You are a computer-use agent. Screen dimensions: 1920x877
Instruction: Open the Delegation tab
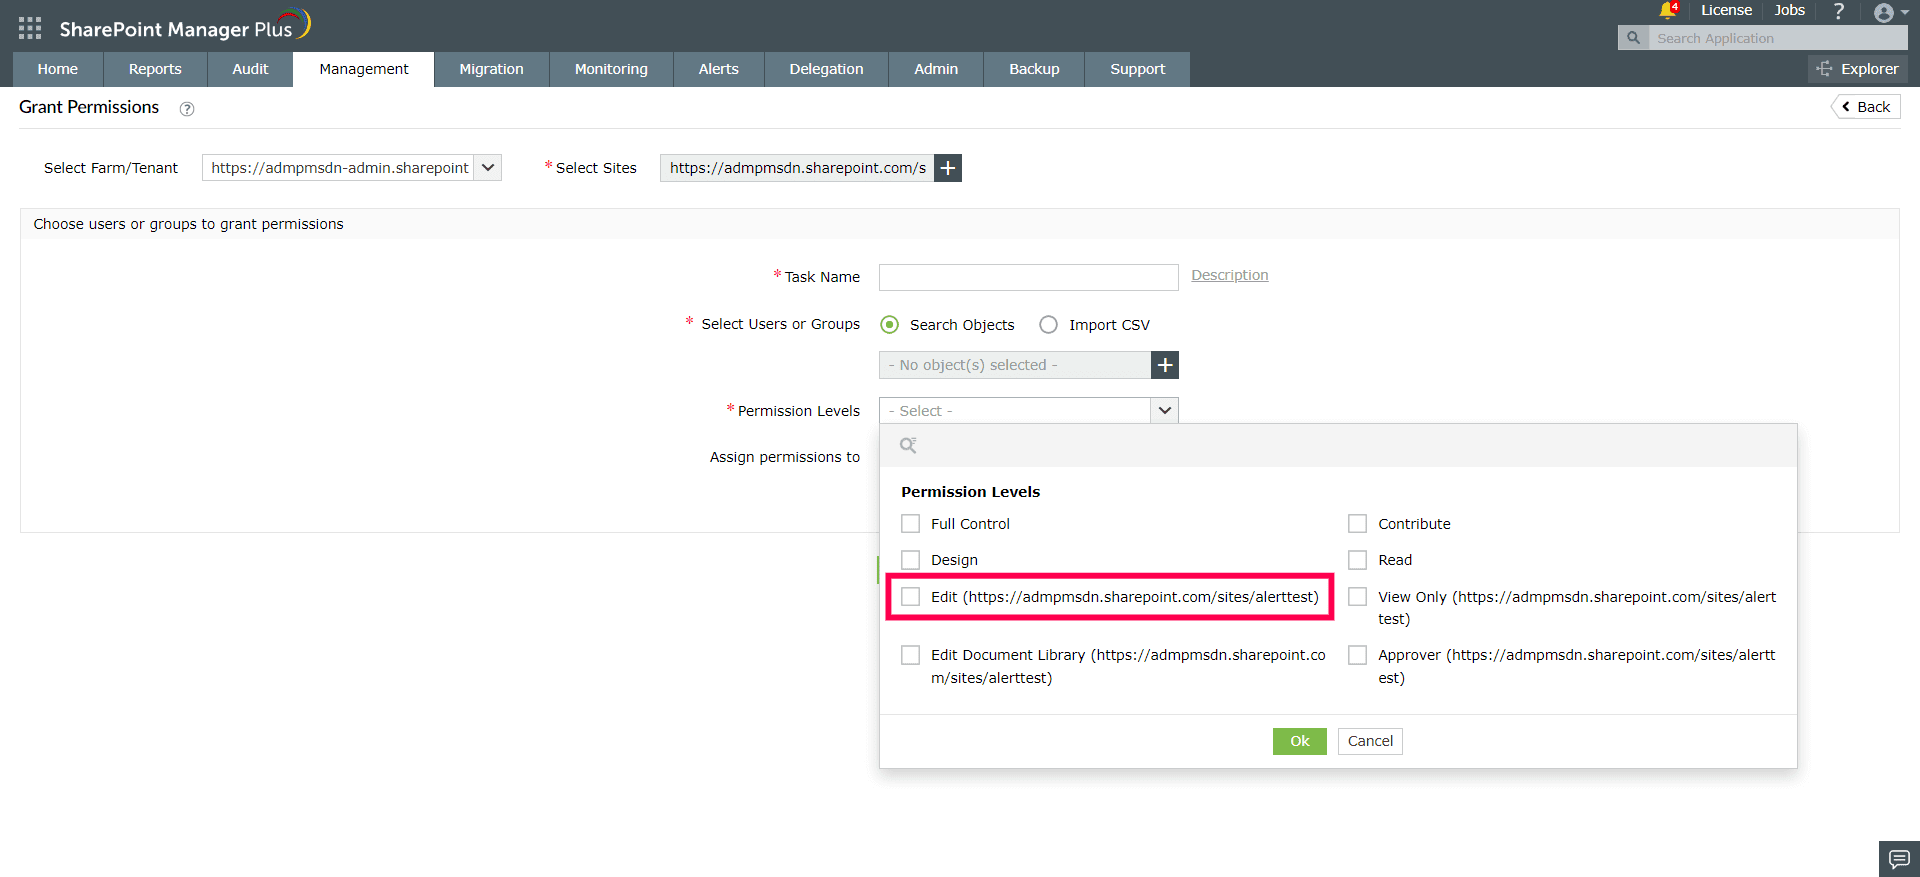(826, 69)
